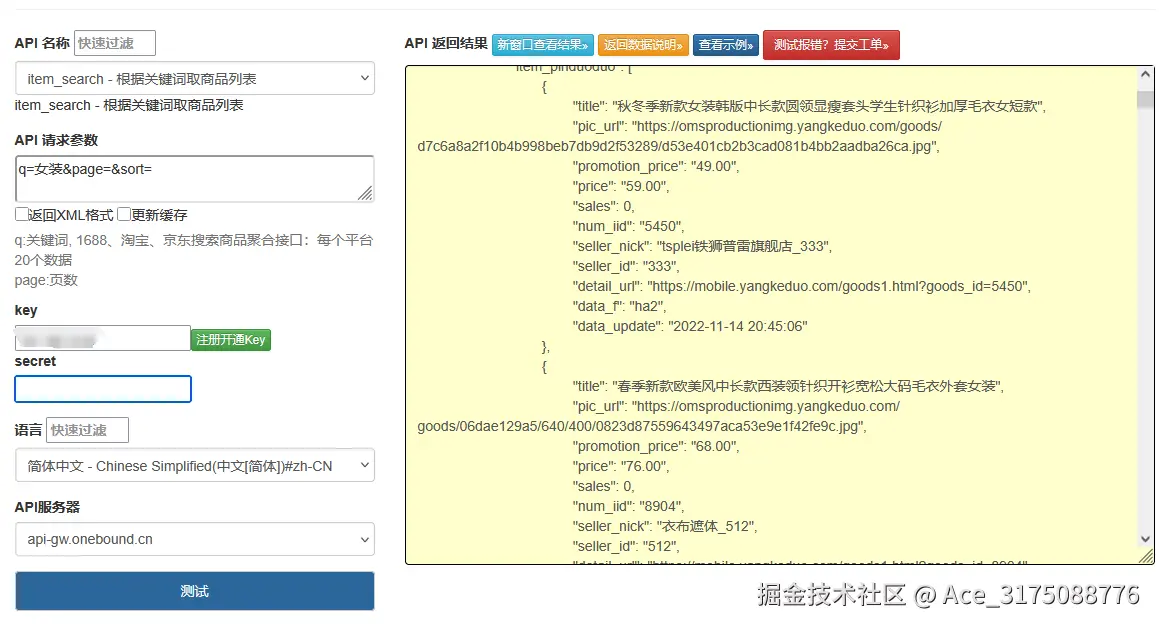Image resolution: width=1159 pixels, height=628 pixels.
Task: Click the orange return data description button
Action: tap(643, 44)
